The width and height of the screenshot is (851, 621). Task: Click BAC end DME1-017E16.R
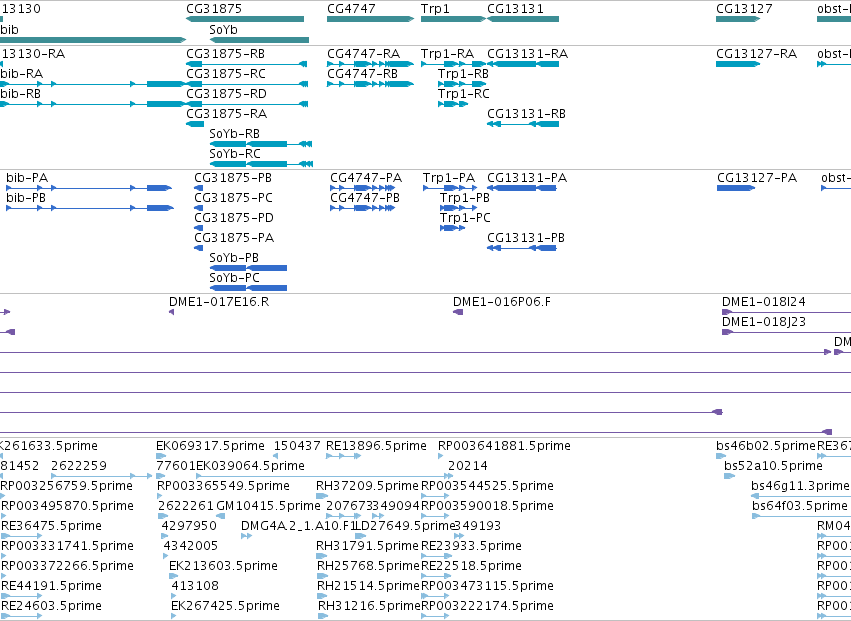(x=219, y=302)
